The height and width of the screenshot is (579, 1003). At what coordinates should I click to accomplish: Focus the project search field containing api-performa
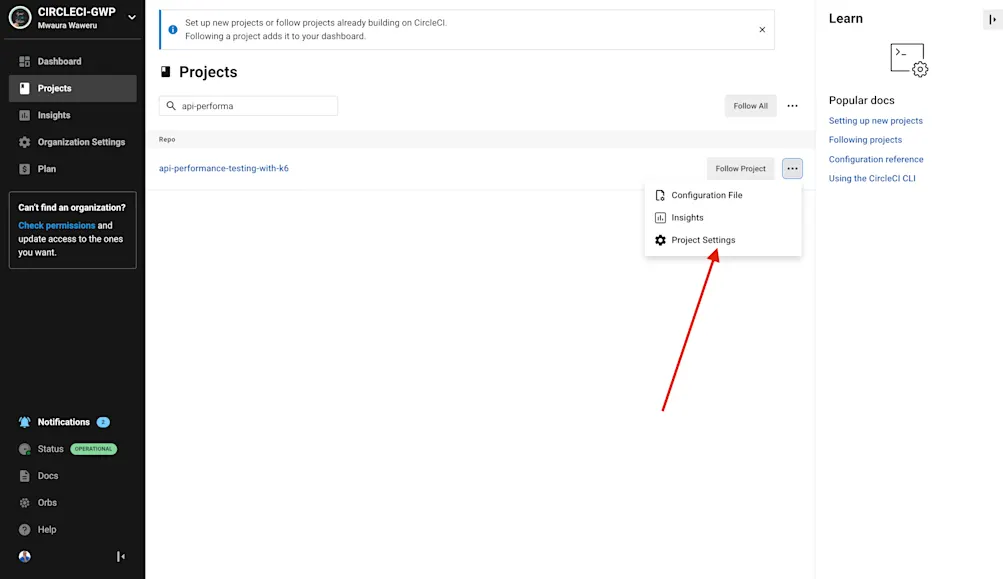(x=248, y=106)
